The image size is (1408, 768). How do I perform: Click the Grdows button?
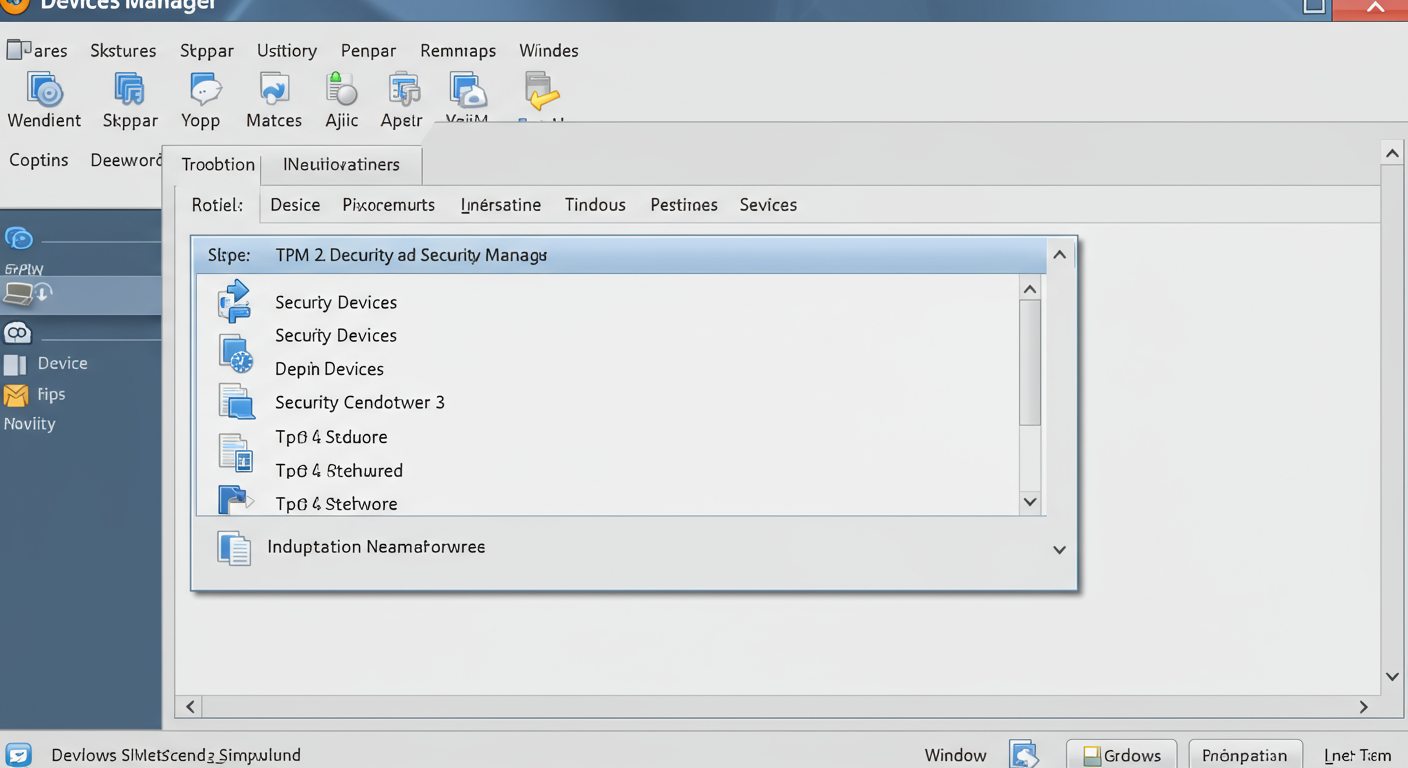click(1121, 755)
